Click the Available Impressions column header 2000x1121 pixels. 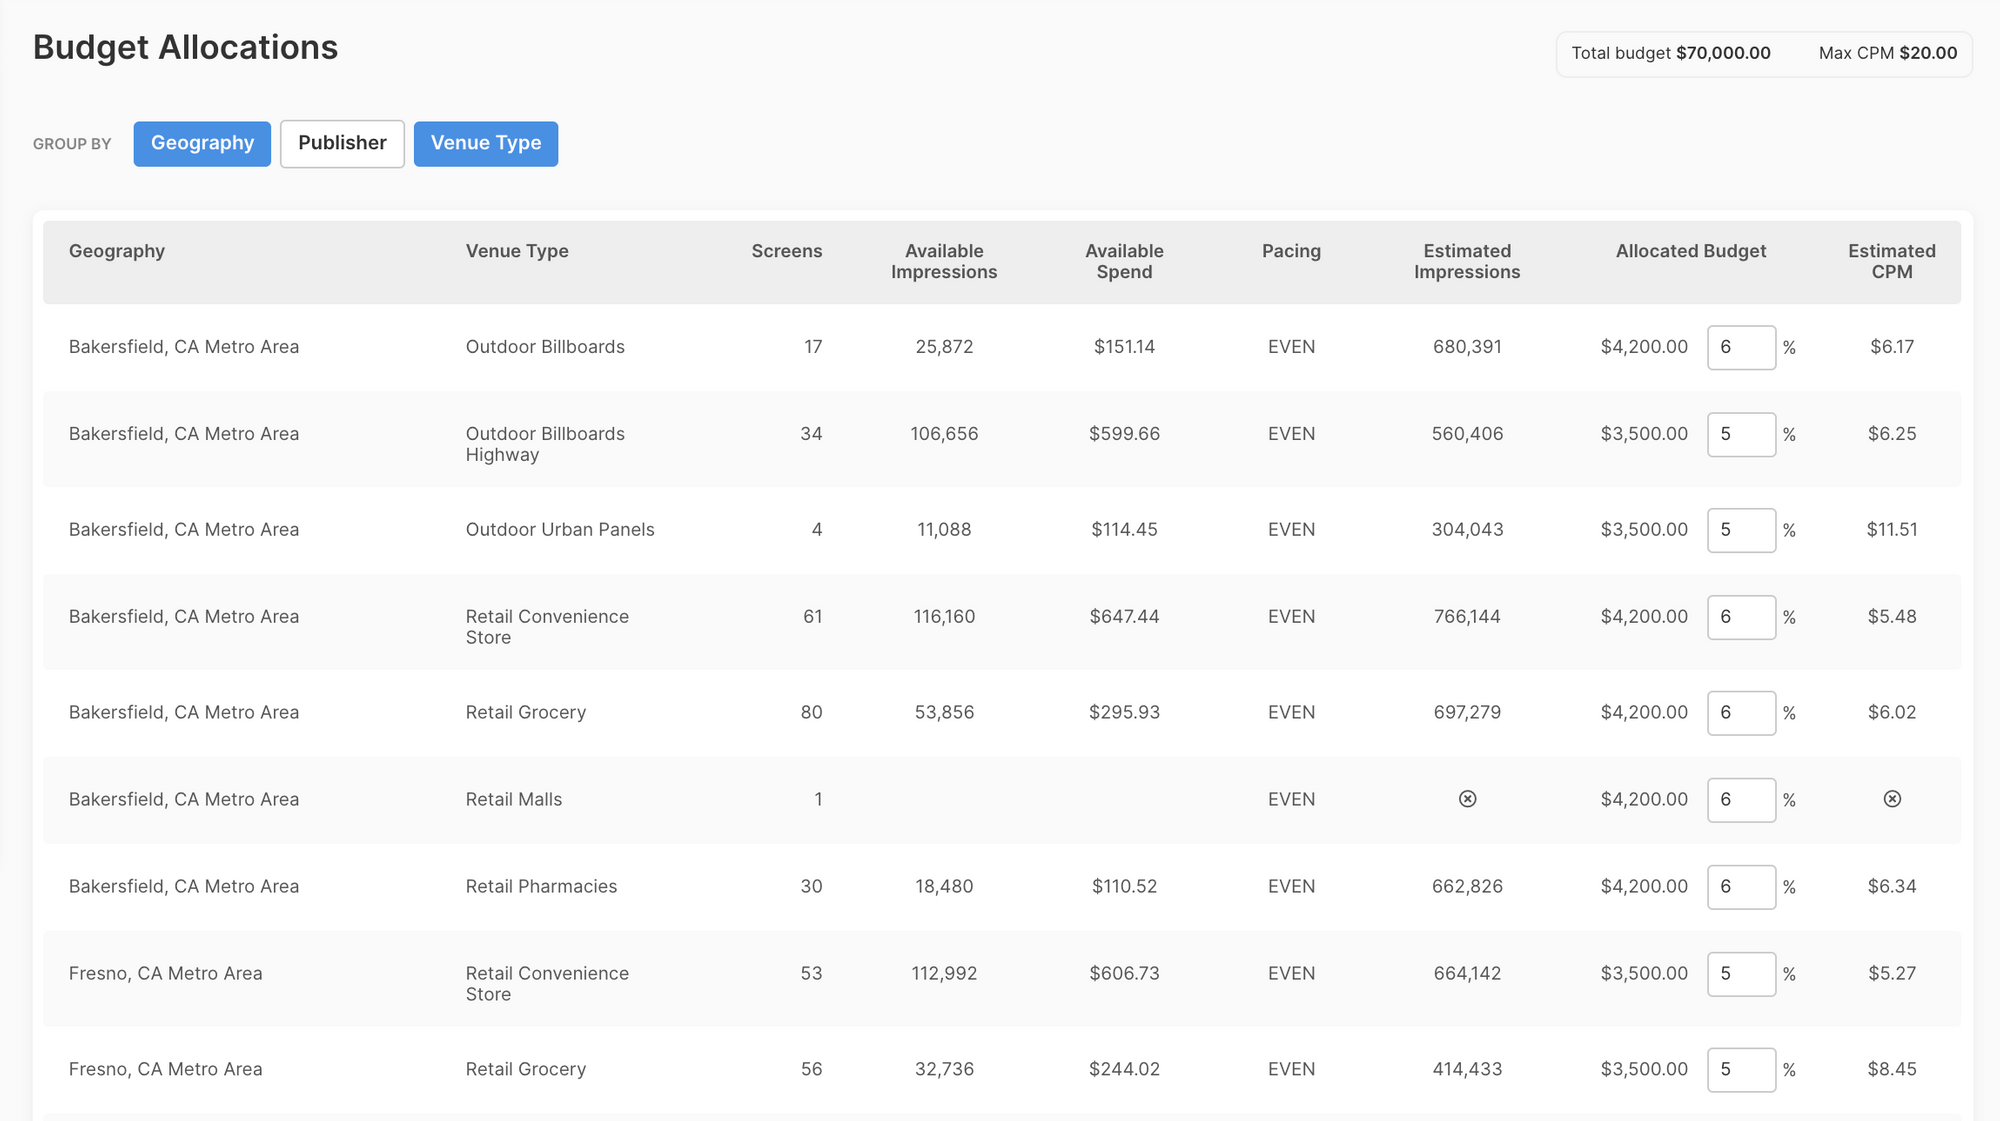[x=944, y=261]
